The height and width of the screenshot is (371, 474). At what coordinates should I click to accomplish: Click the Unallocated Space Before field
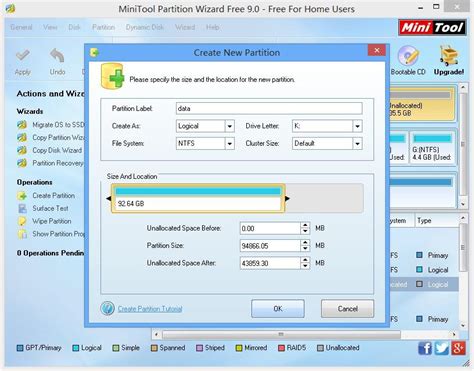(270, 228)
